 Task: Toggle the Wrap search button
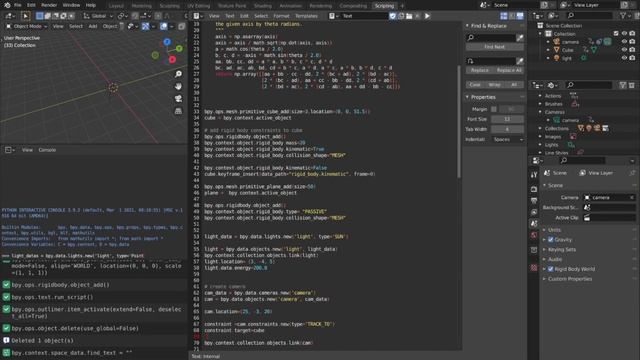click(494, 84)
